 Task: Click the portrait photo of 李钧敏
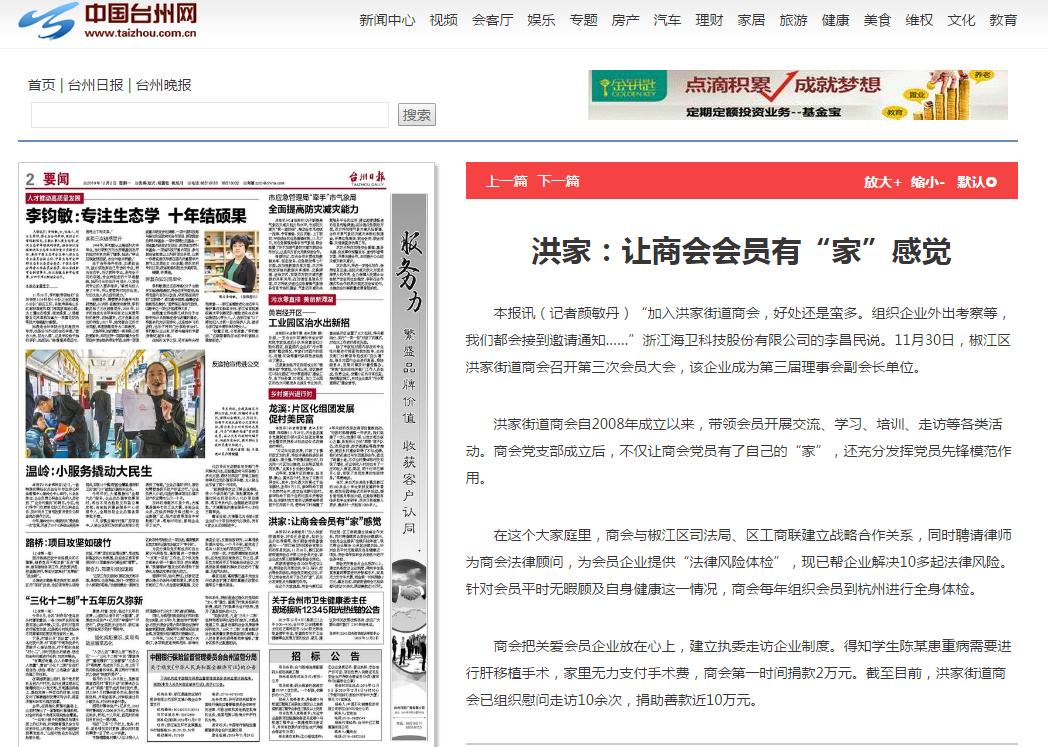coord(231,261)
